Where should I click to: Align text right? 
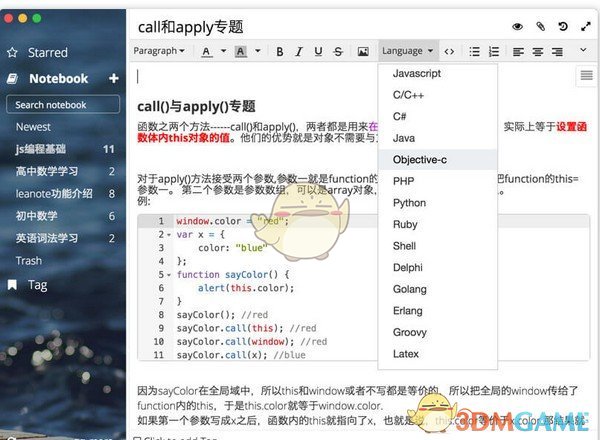(557, 51)
